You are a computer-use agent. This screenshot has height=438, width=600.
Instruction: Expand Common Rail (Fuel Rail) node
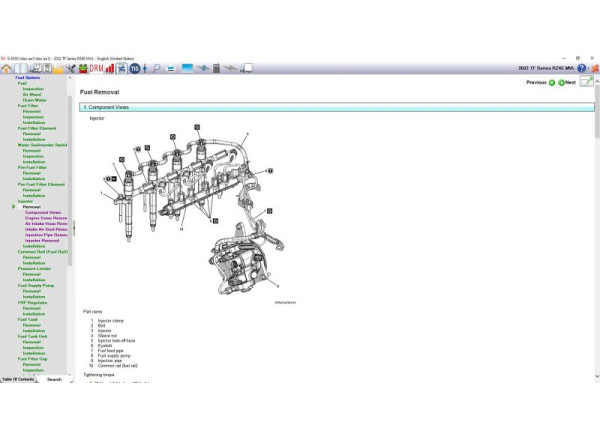coord(41,251)
